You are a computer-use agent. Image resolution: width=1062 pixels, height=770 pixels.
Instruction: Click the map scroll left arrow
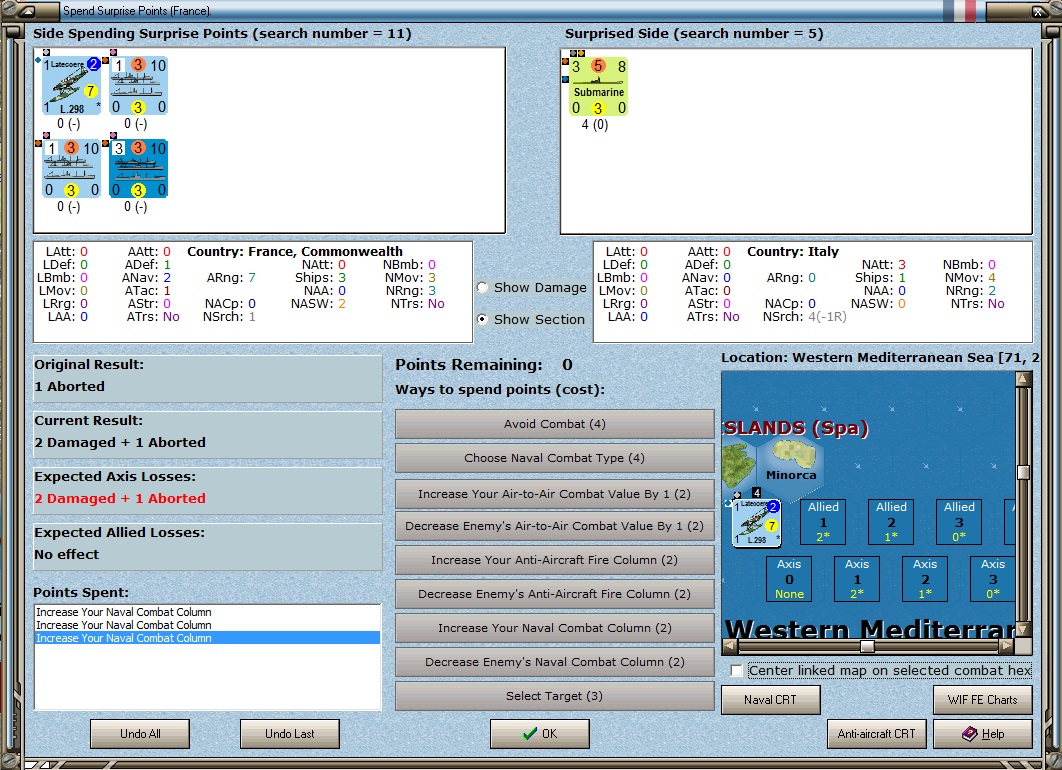click(729, 646)
